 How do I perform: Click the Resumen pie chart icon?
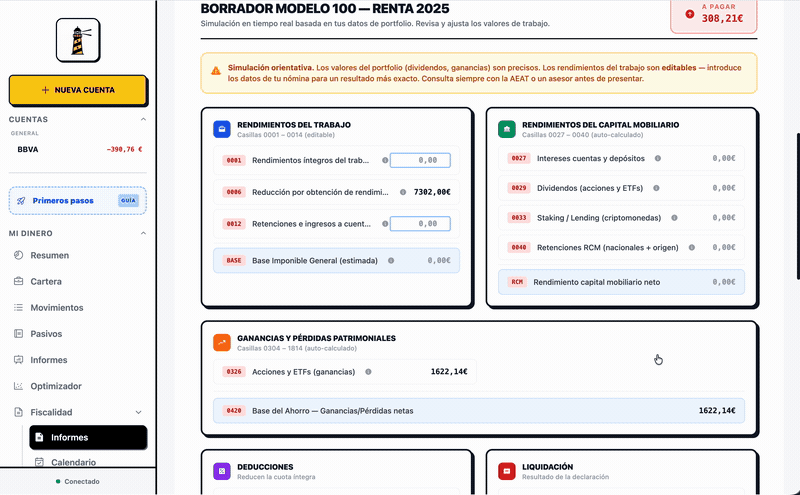18,255
